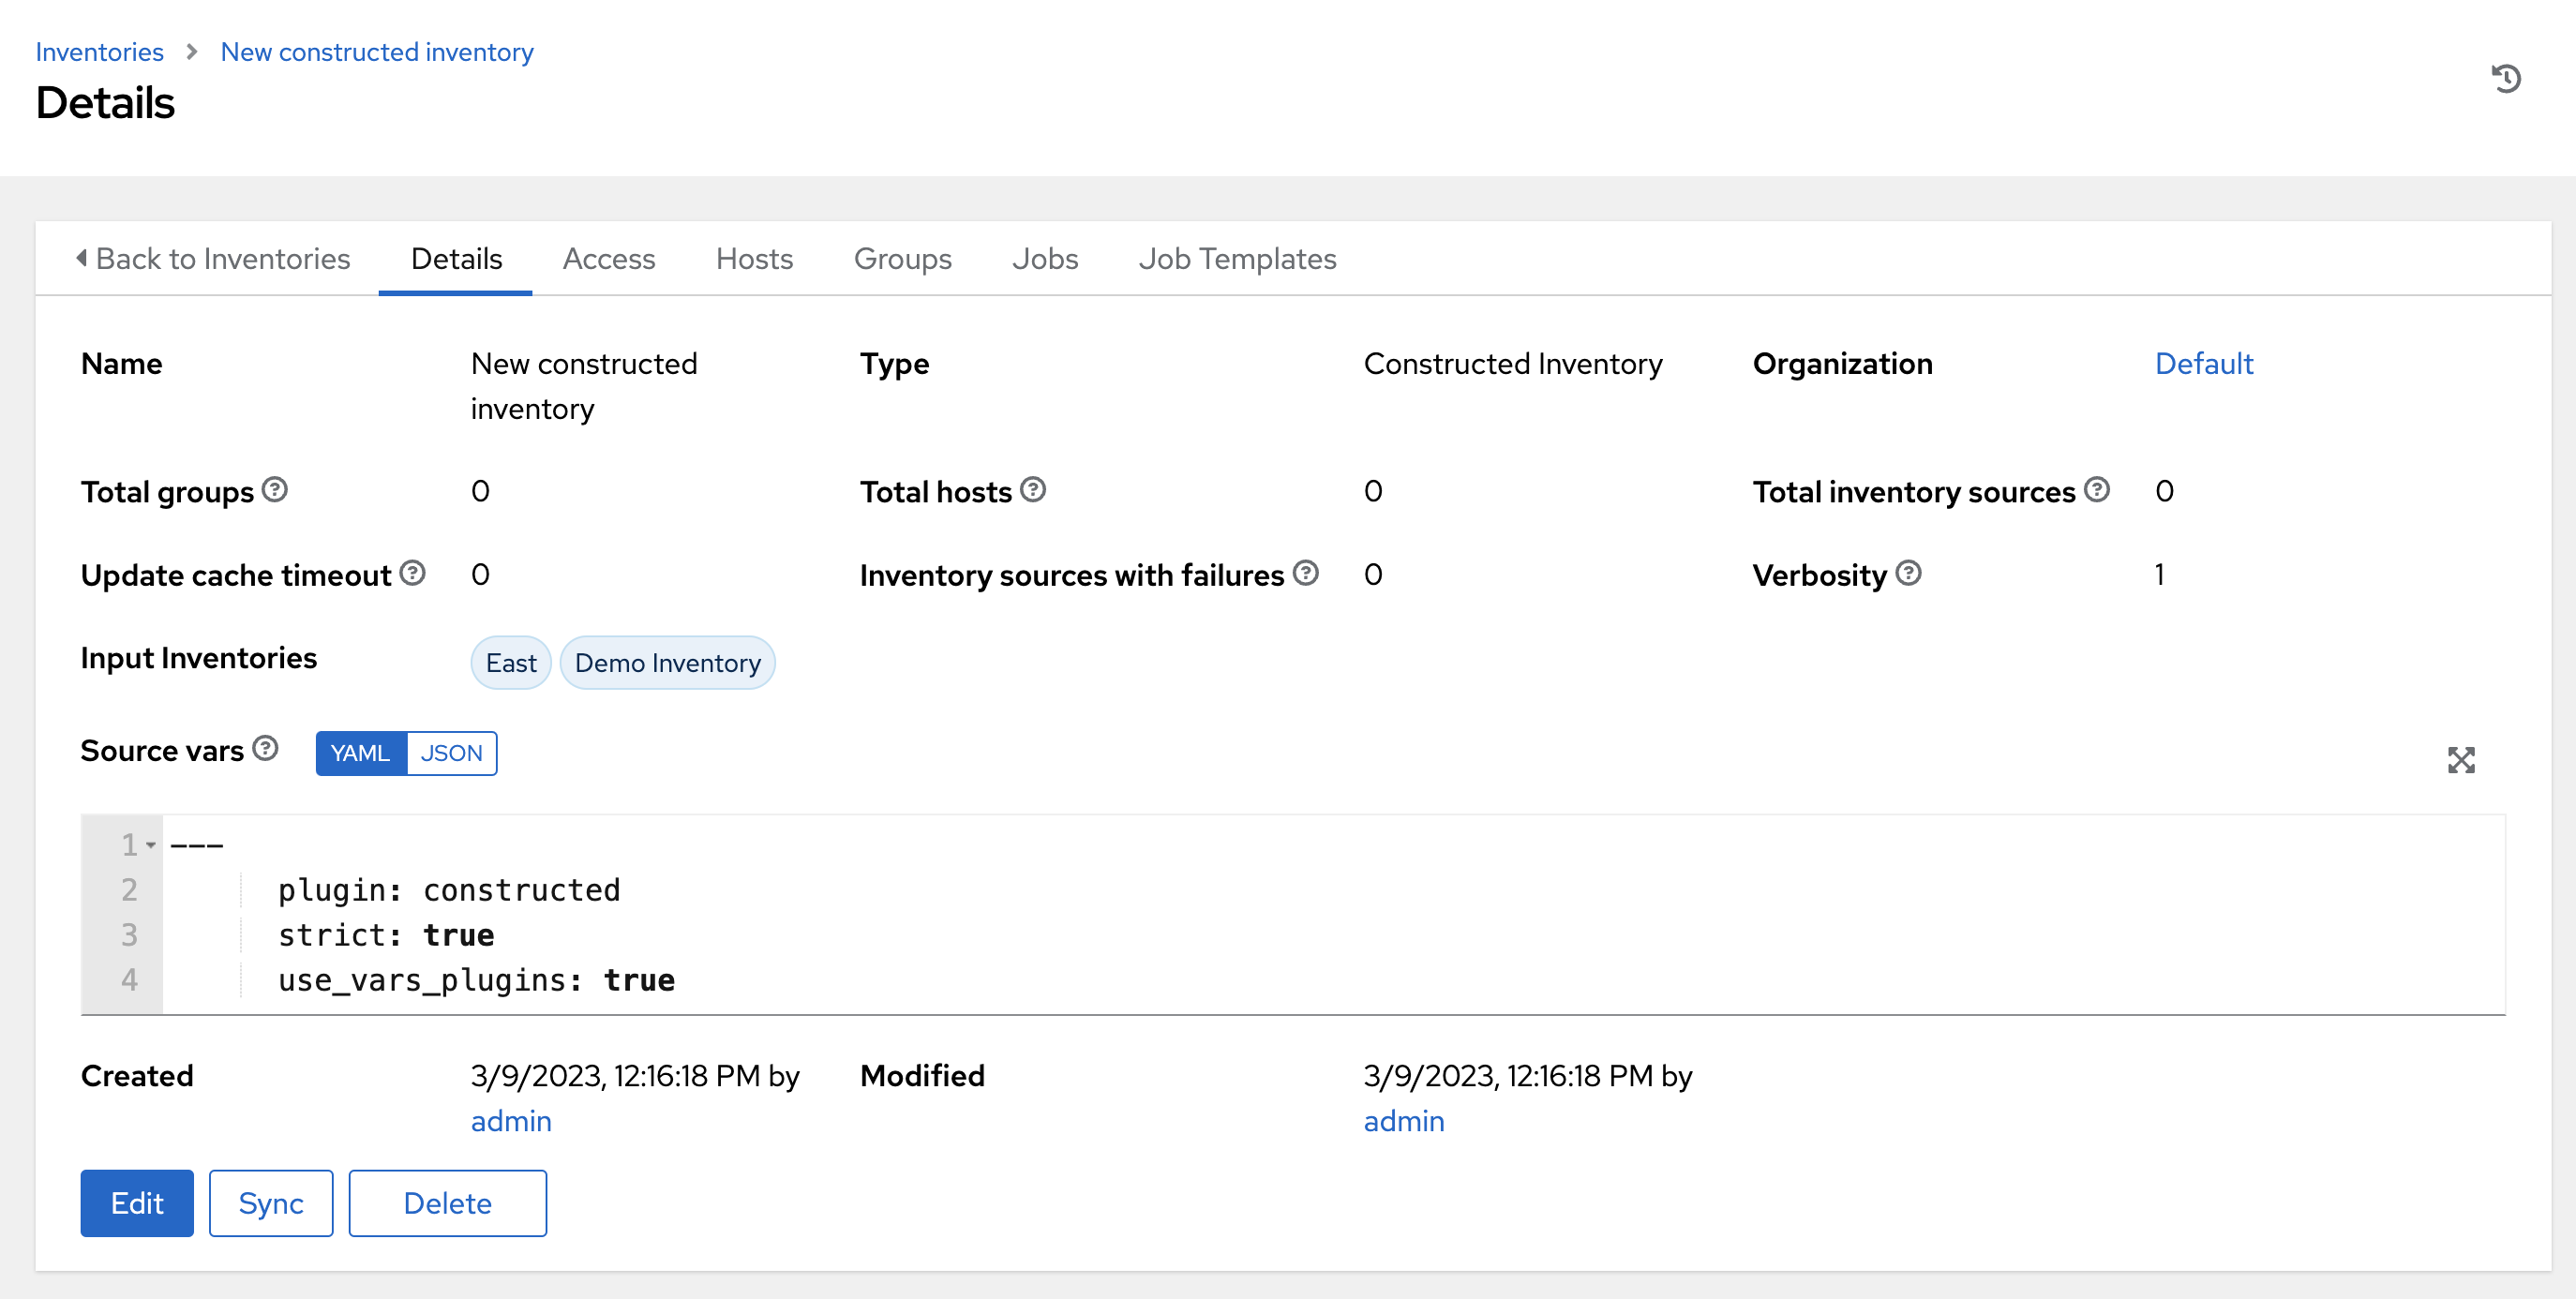Expand Source vars editor to fullscreen

2462,760
